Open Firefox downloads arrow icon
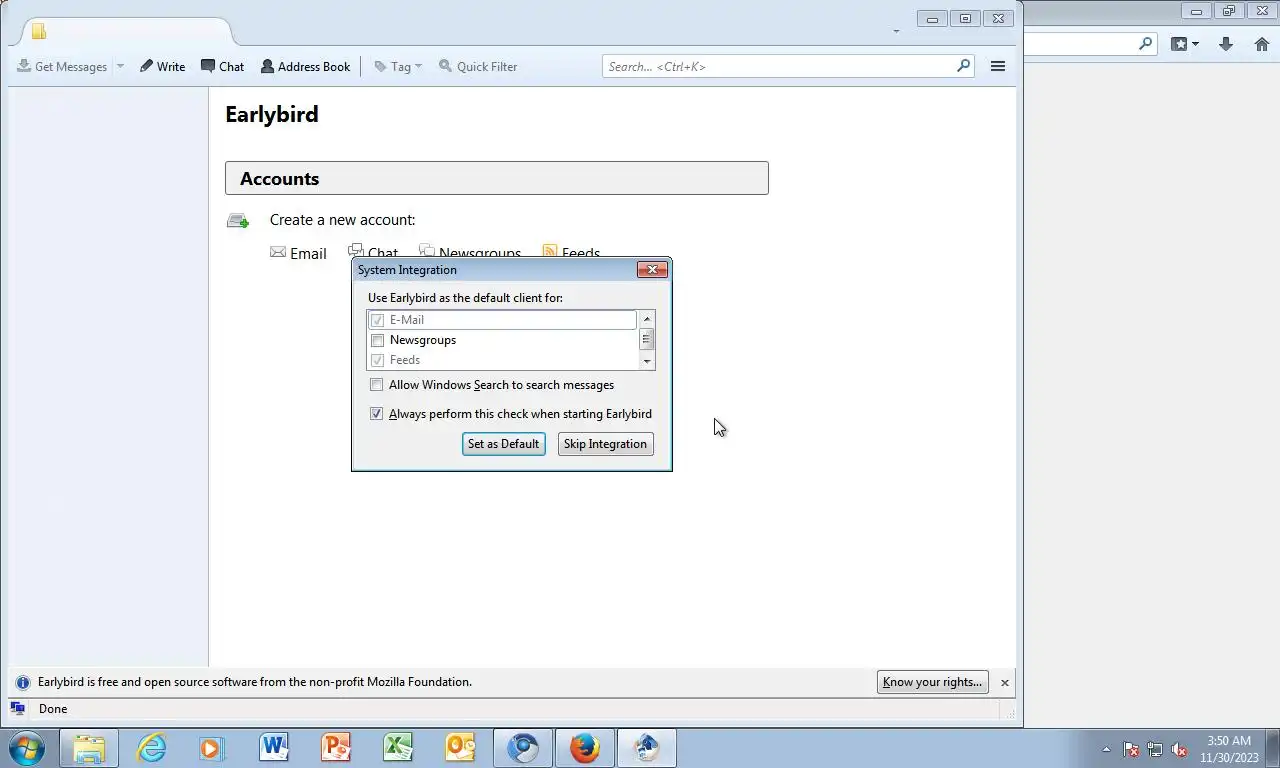The height and width of the screenshot is (768, 1280). (1226, 44)
